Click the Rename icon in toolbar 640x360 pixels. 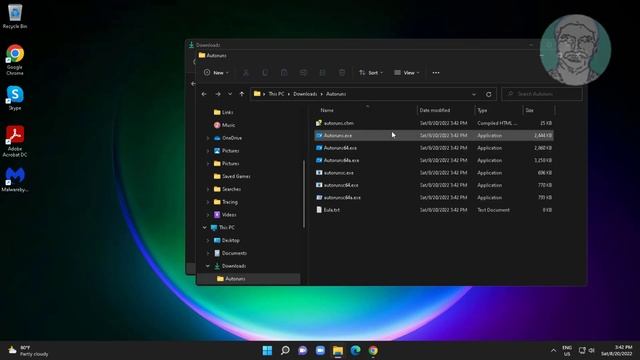tap(303, 73)
